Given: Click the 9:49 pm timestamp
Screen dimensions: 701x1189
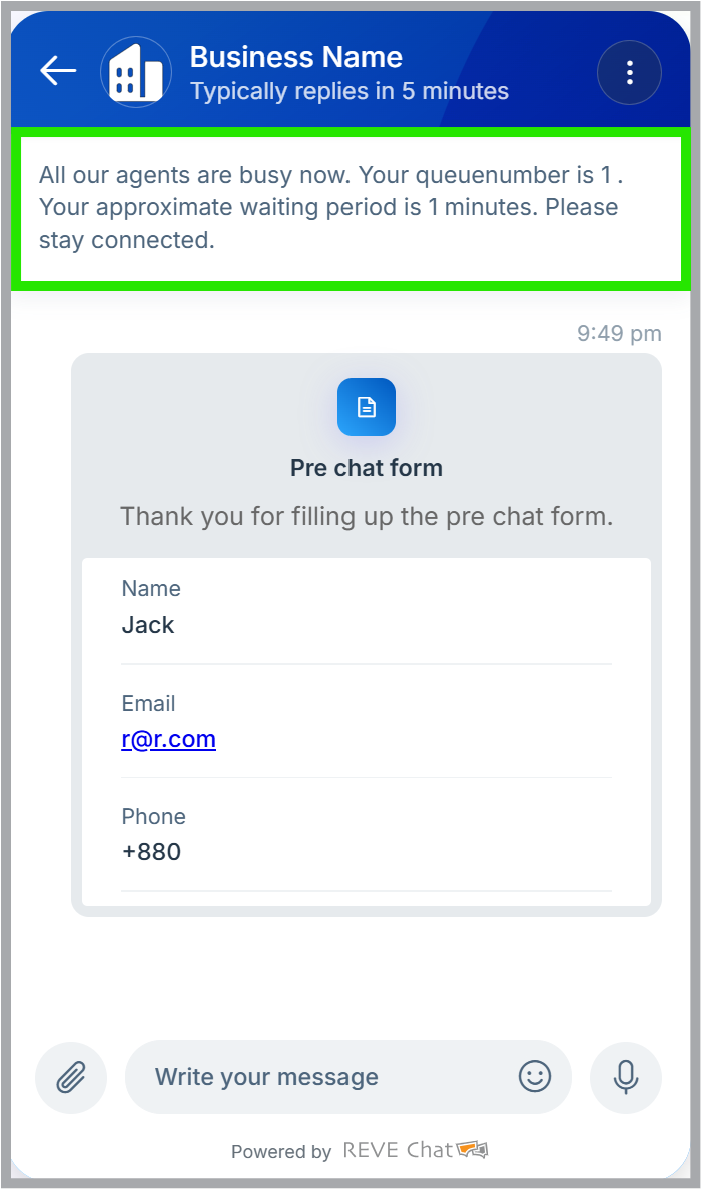Looking at the screenshot, I should coord(619,334).
